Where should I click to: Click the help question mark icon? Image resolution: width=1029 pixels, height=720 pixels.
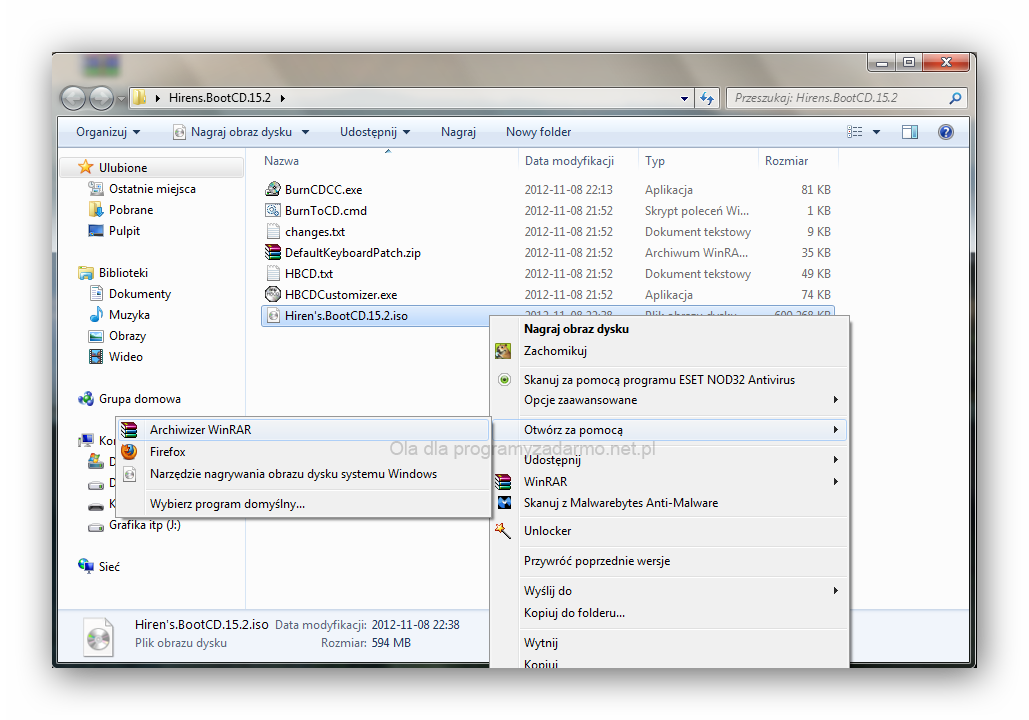click(x=946, y=132)
